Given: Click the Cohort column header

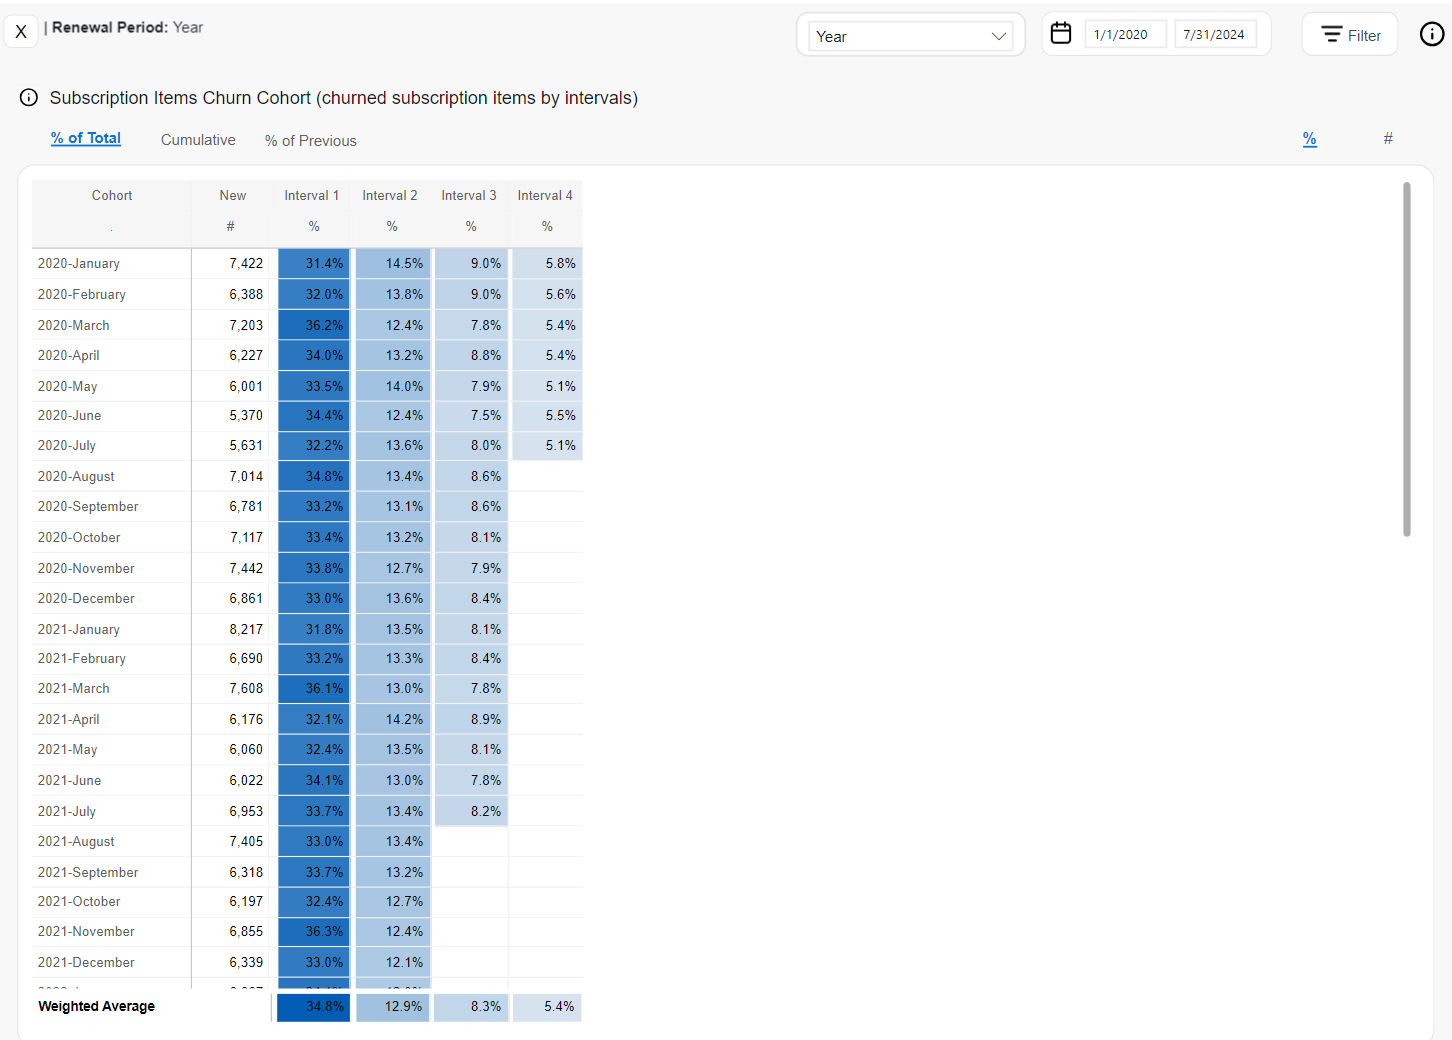Looking at the screenshot, I should pyautogui.click(x=112, y=196).
